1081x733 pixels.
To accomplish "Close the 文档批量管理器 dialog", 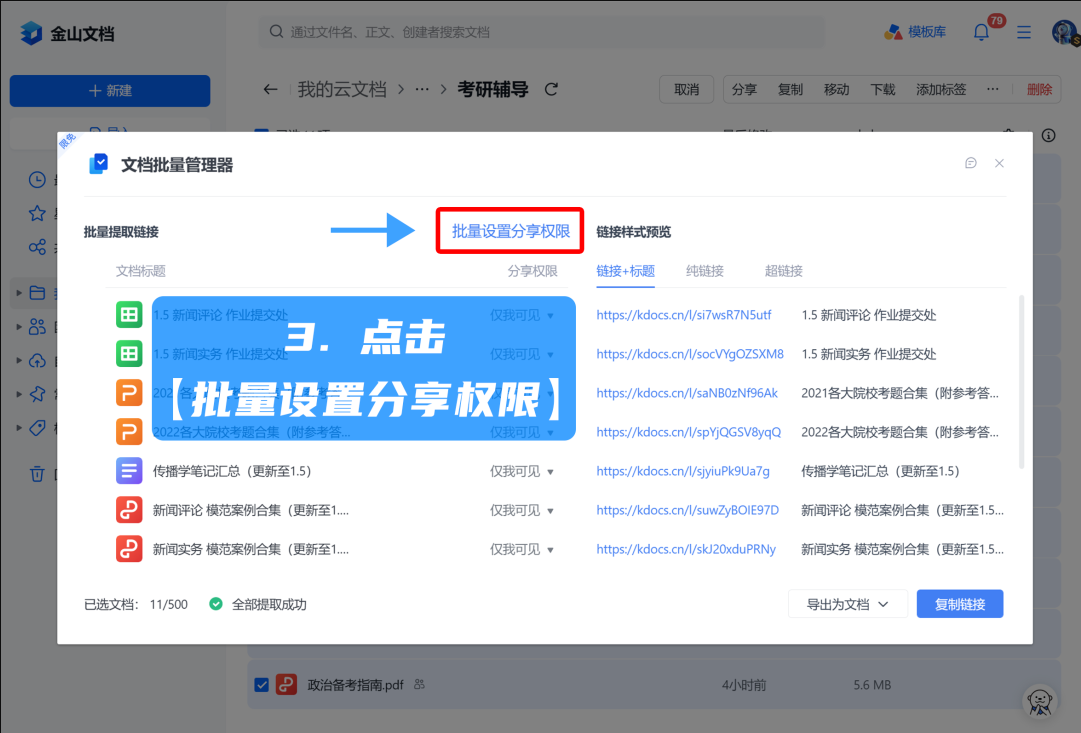I will tap(999, 163).
